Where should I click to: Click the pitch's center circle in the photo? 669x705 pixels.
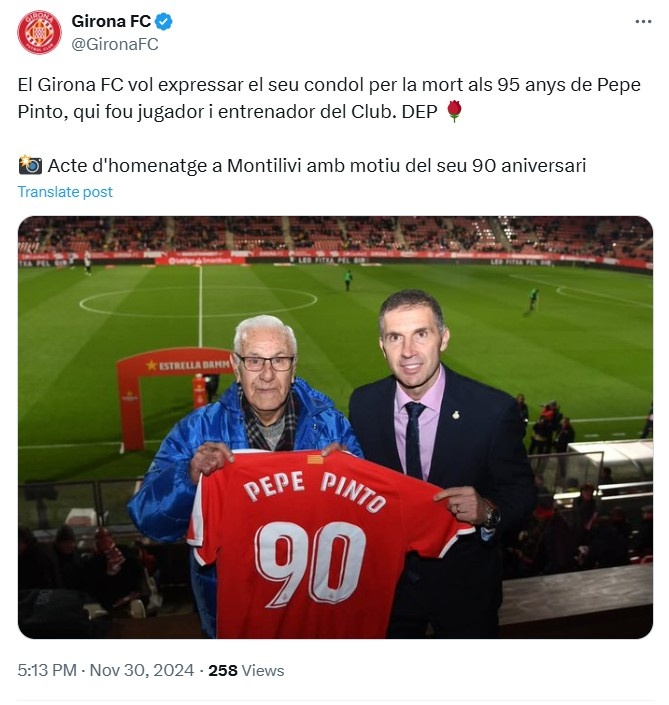198,300
